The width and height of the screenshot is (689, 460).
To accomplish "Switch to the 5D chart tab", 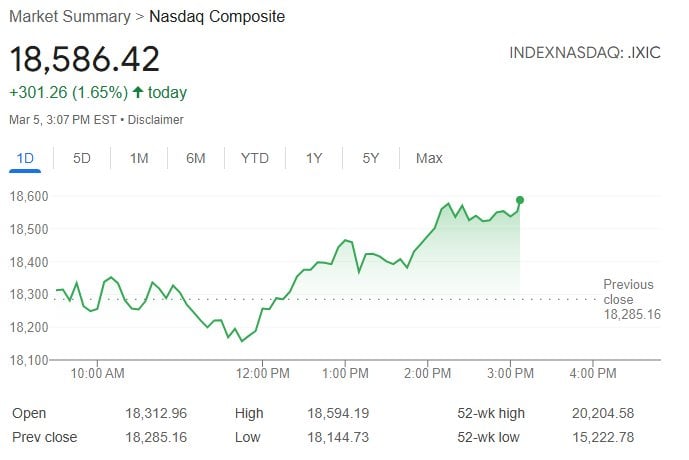I will (x=82, y=158).
